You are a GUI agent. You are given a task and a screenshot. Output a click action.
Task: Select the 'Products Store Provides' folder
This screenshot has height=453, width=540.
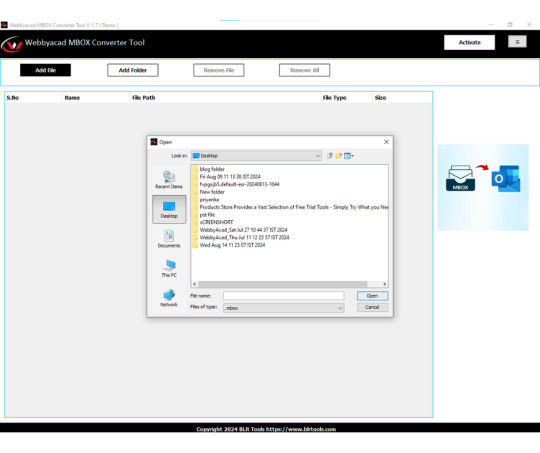click(x=290, y=207)
